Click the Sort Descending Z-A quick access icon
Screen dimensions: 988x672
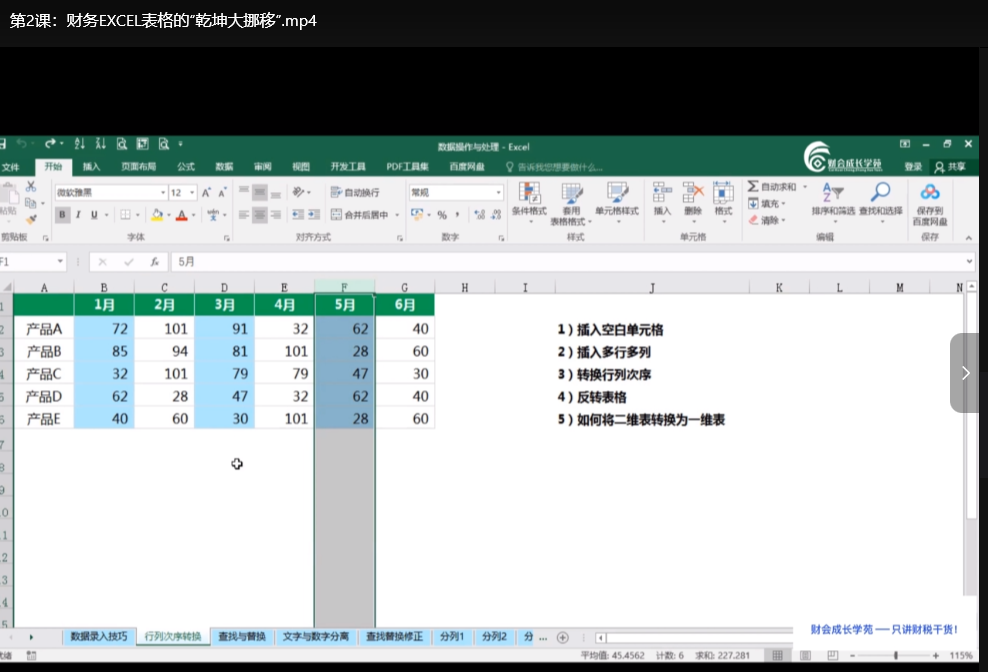click(x=100, y=144)
